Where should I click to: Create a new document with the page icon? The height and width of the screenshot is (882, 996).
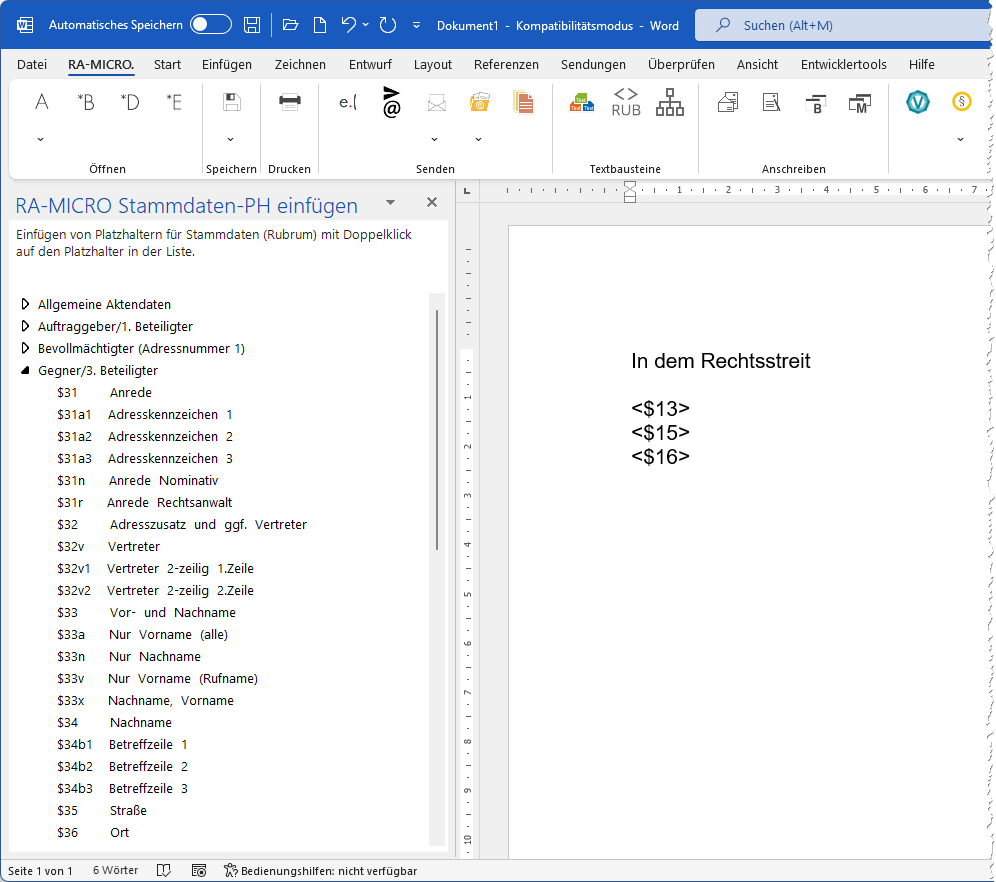coord(320,25)
